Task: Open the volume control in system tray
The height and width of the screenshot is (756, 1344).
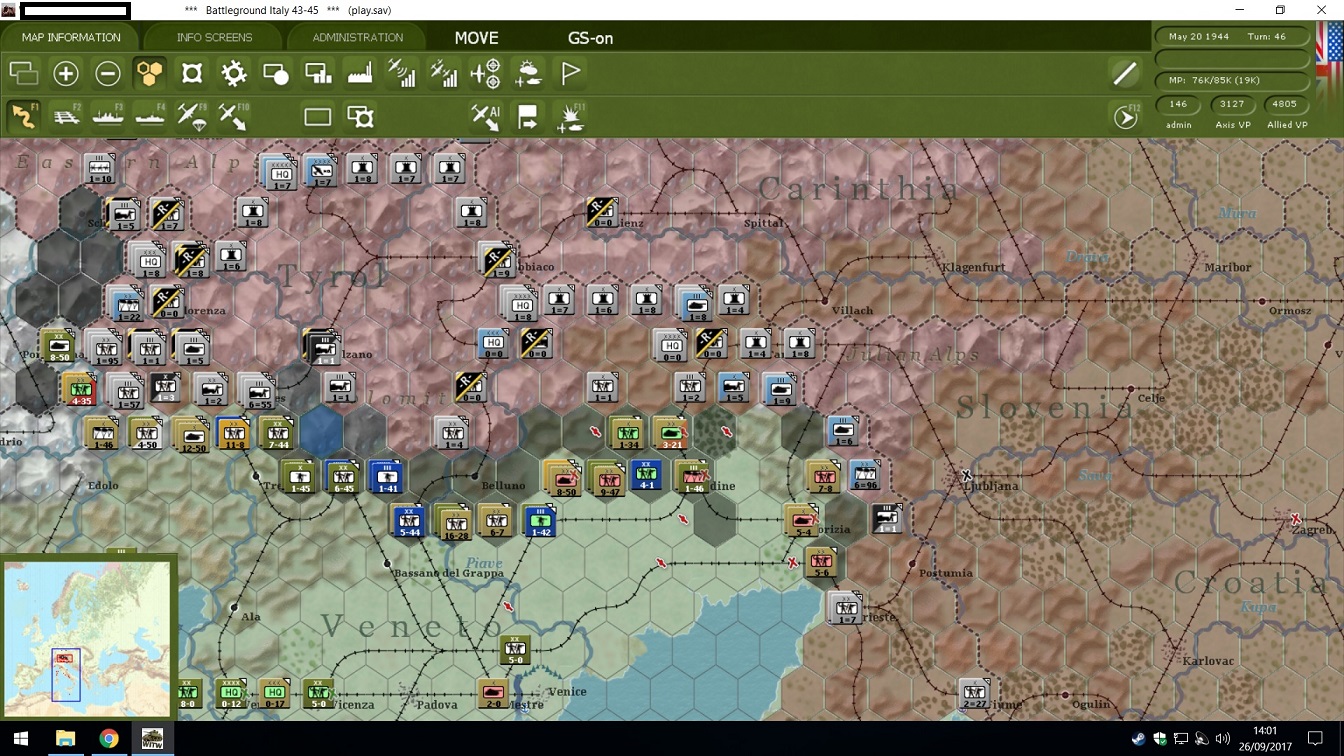Action: (x=1222, y=739)
